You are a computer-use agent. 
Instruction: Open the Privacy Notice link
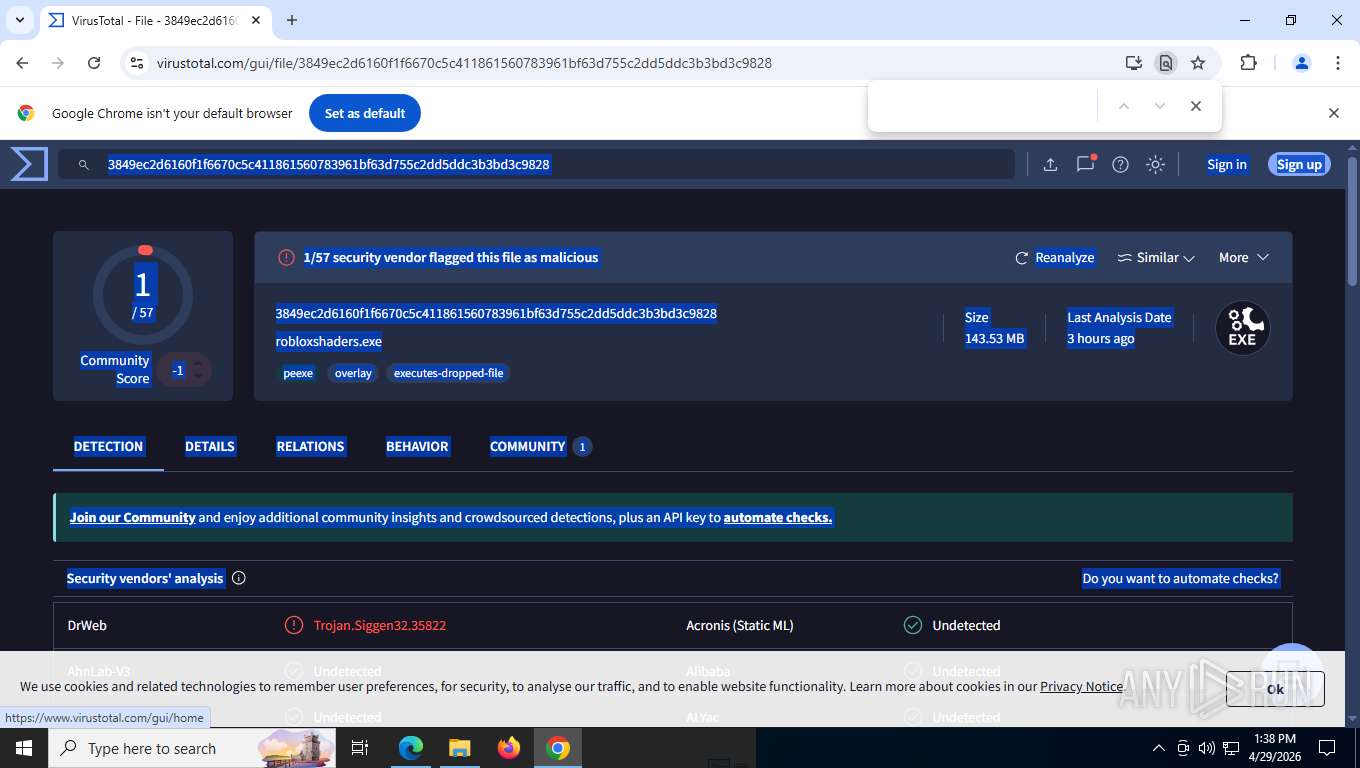[x=1081, y=686]
